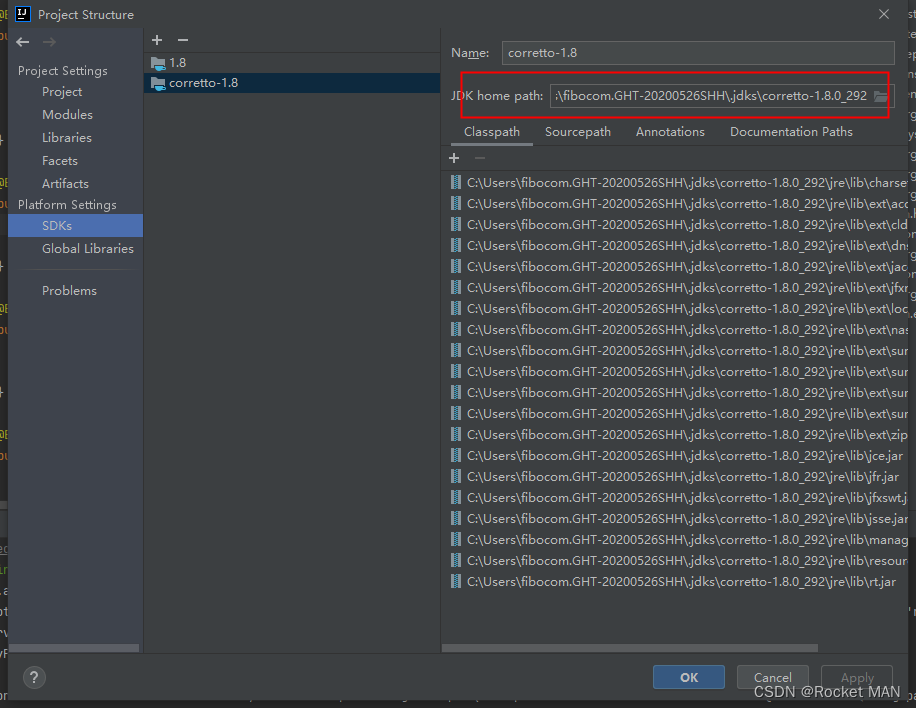Open the Annotations tab
The width and height of the screenshot is (916, 708).
[669, 131]
